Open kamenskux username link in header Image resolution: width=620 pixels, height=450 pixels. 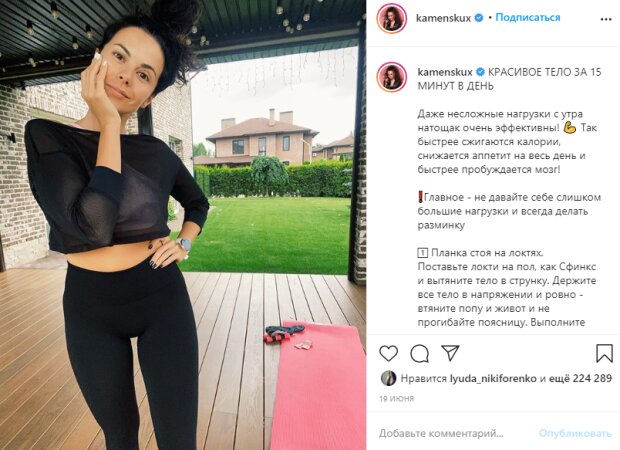[x=443, y=18]
